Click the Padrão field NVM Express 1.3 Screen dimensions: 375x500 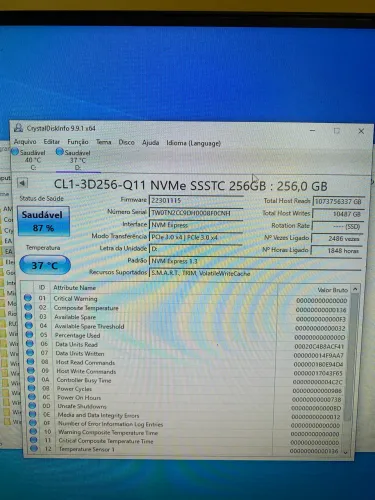(x=255, y=261)
